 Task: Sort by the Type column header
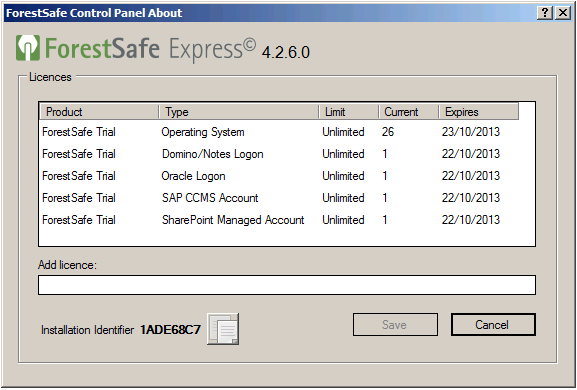click(239, 112)
